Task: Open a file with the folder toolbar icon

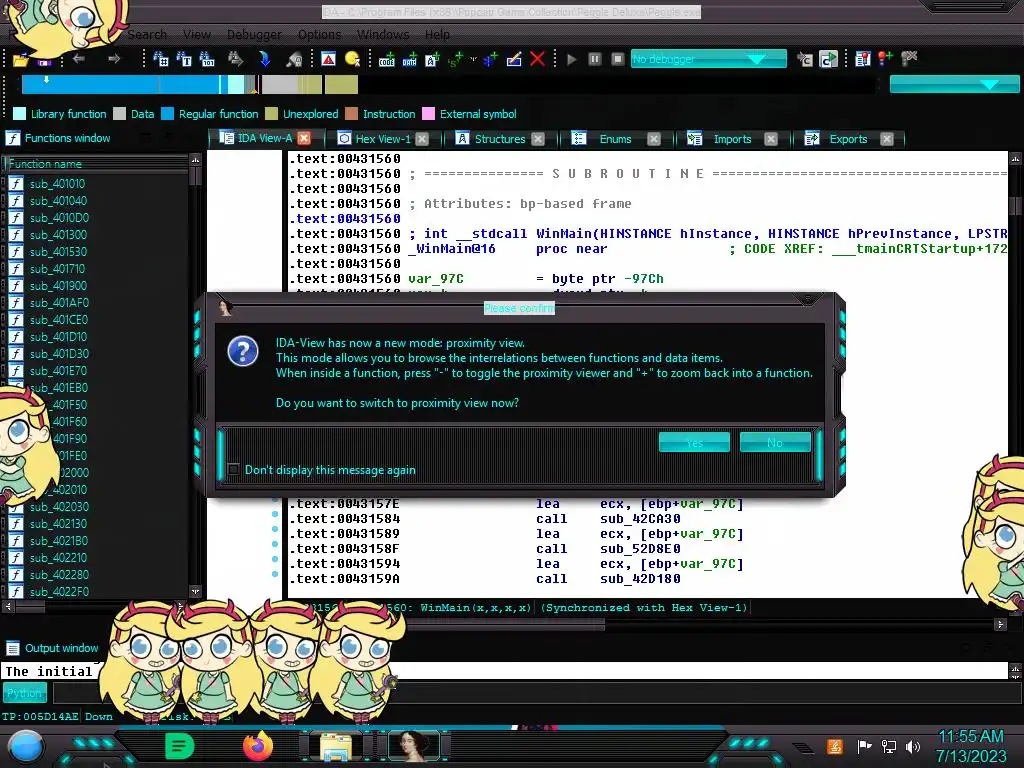Action: pyautogui.click(x=21, y=60)
